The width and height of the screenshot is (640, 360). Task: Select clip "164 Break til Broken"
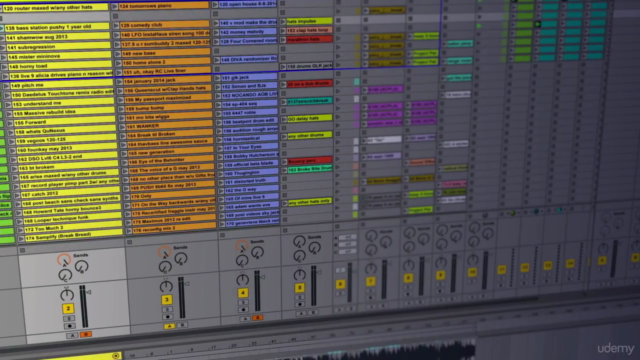pyautogui.click(x=169, y=134)
